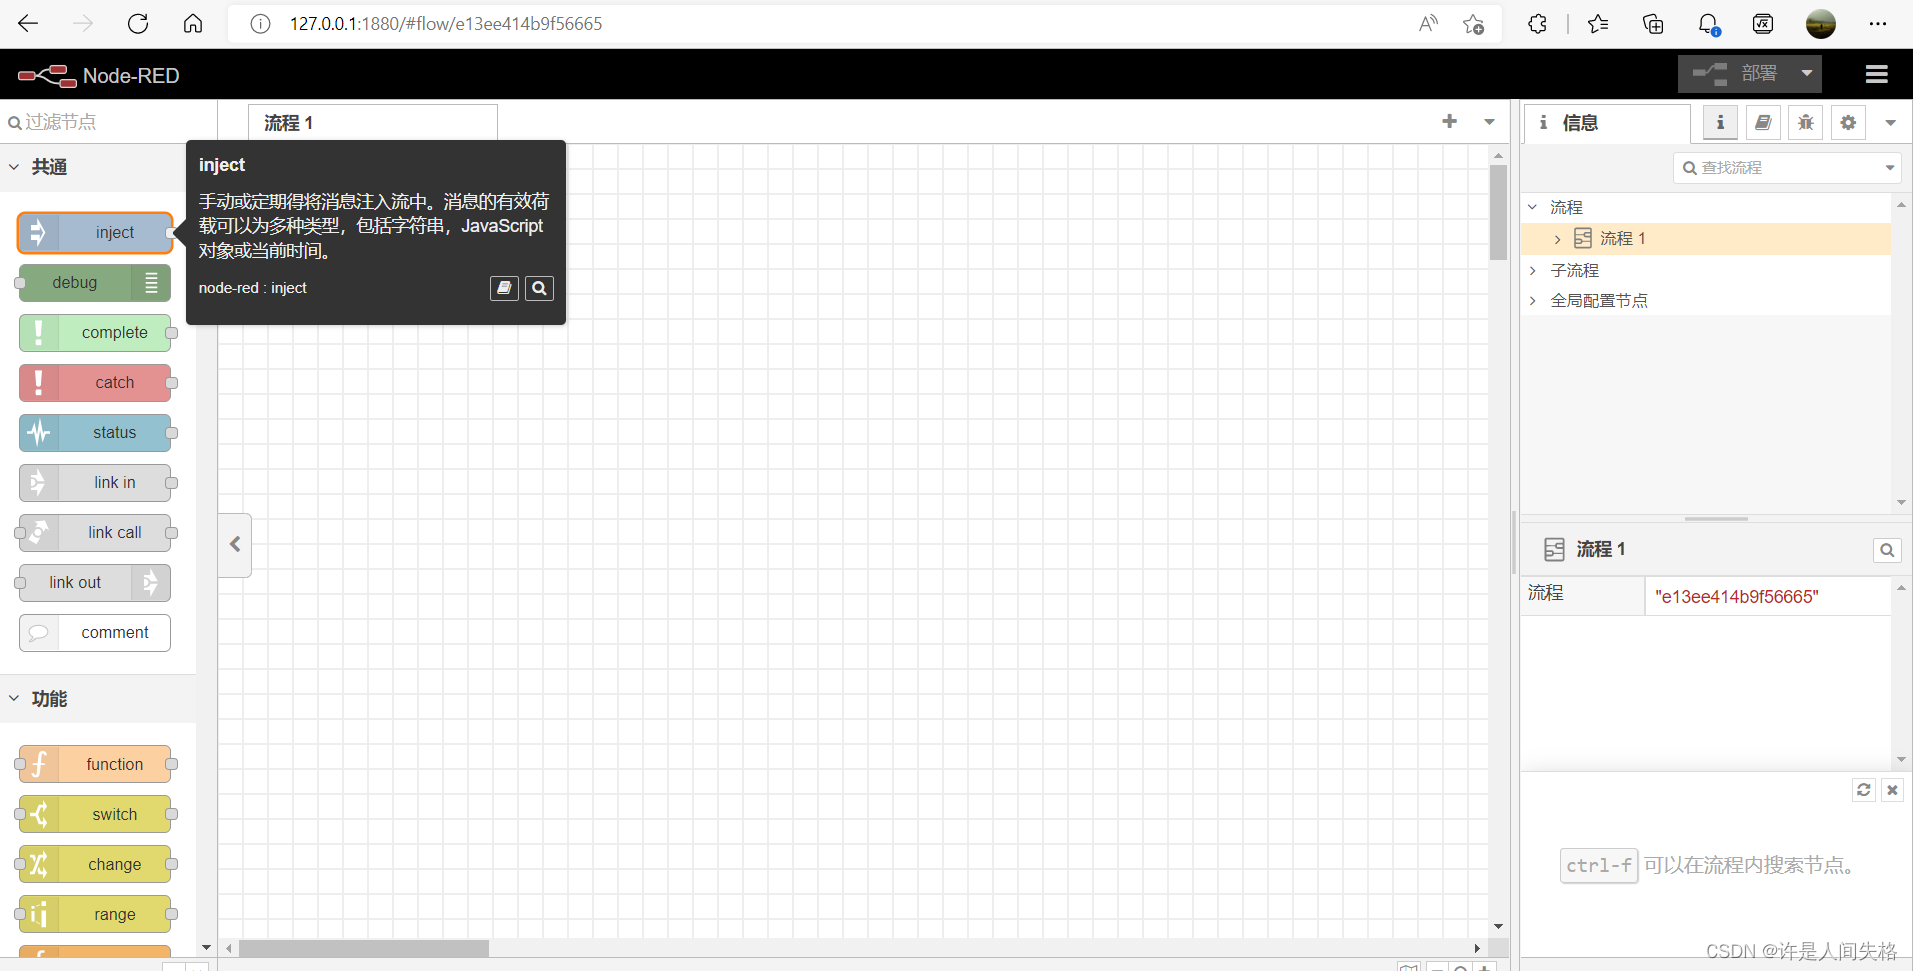Open the 查找流程 search options dropdown
1913x971 pixels.
(1890, 168)
